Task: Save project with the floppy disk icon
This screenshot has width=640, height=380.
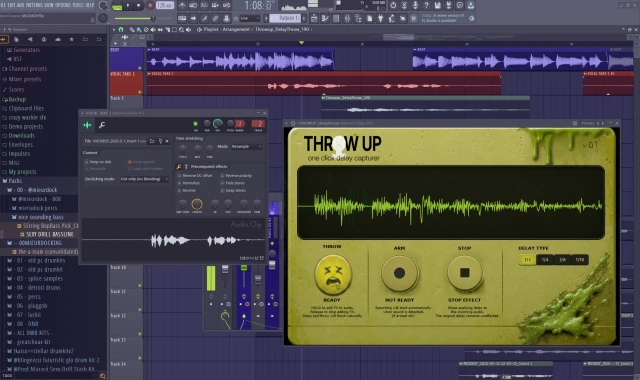Action: (x=437, y=5)
